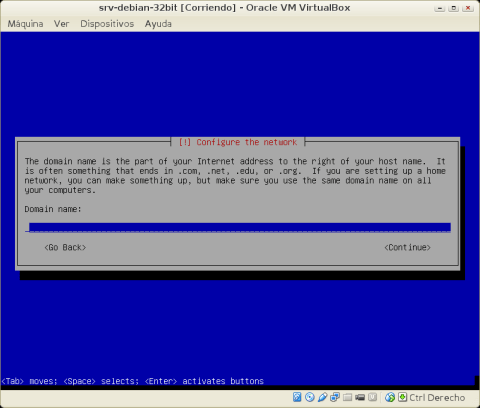The width and height of the screenshot is (480, 408).
Task: Open the Ver menu
Action: [62, 24]
